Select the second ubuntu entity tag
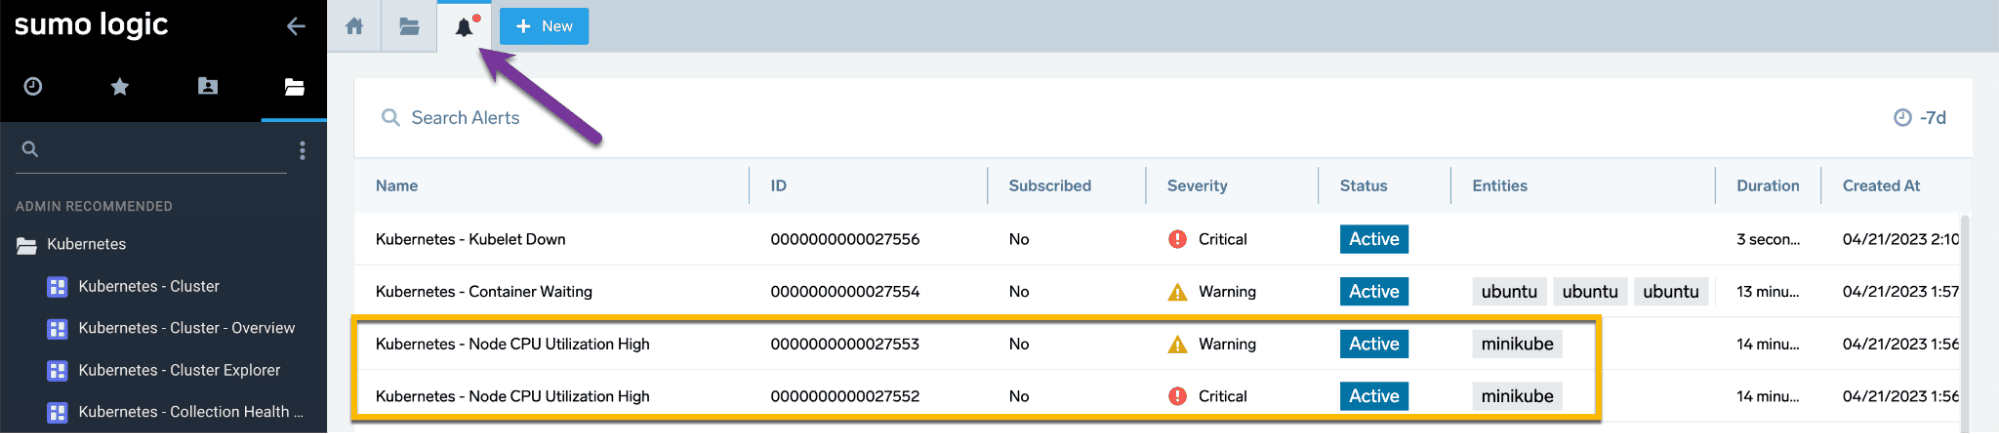The image size is (1999, 434). (x=1590, y=292)
